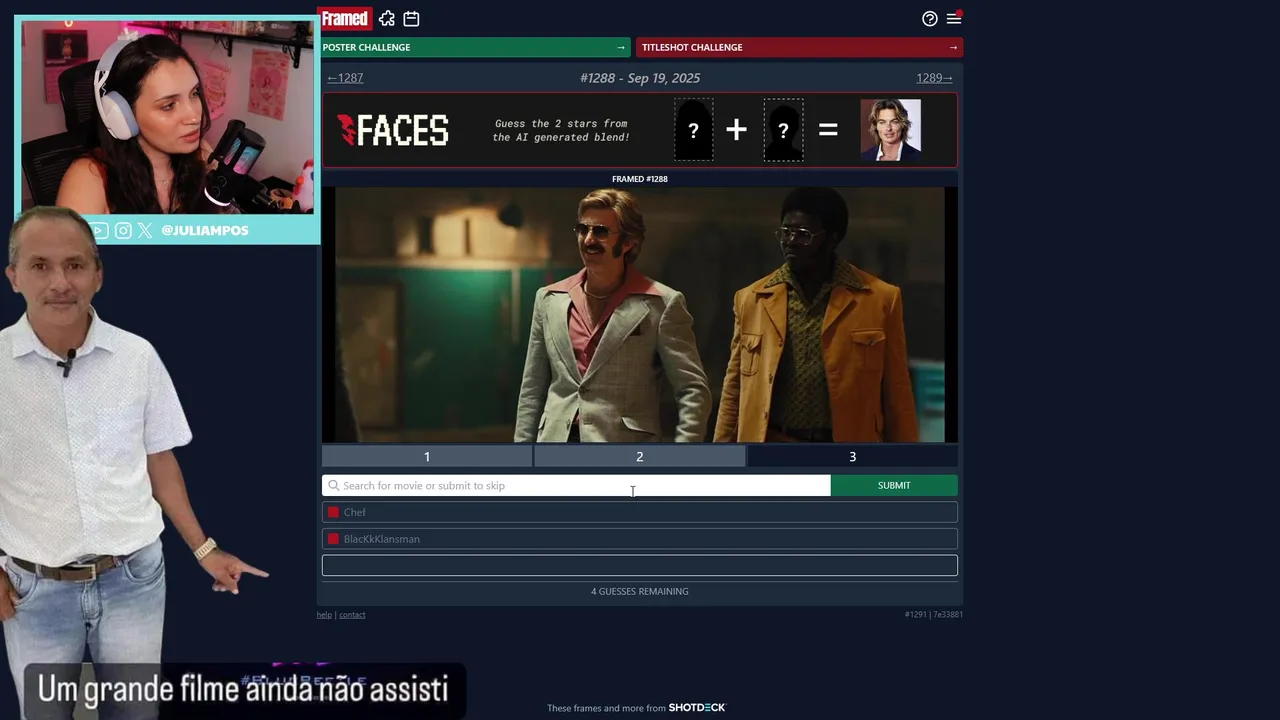Click the Framed #1288 caption
Viewport: 1280px width, 720px height.
point(640,179)
